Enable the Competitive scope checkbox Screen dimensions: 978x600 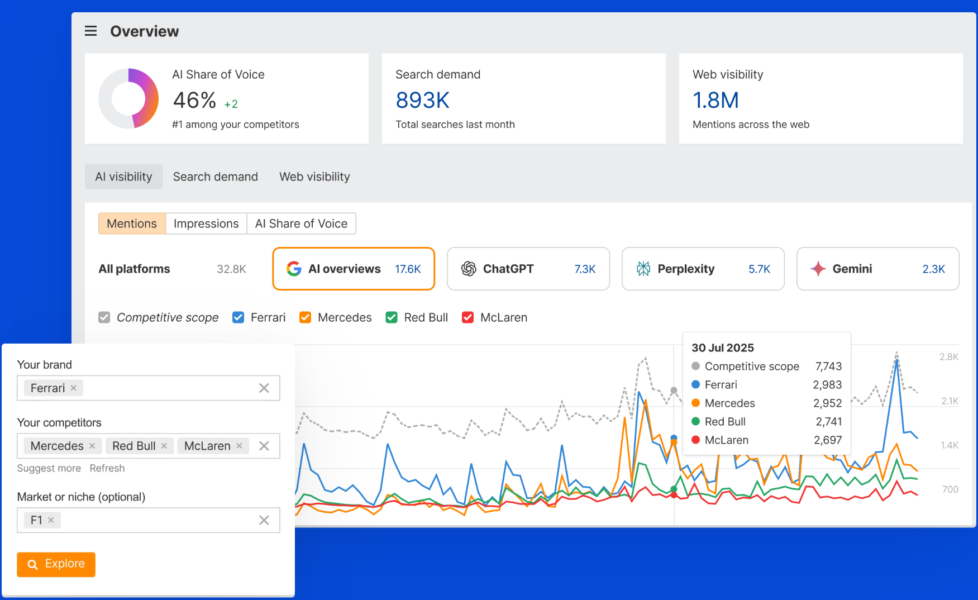tap(104, 317)
